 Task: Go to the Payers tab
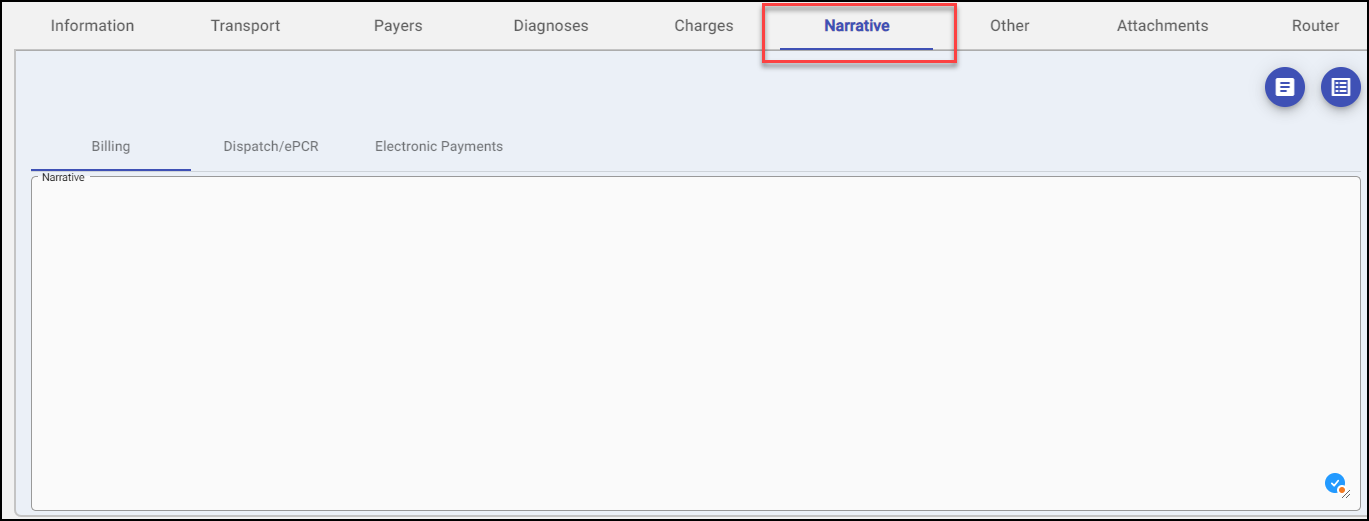pyautogui.click(x=398, y=26)
